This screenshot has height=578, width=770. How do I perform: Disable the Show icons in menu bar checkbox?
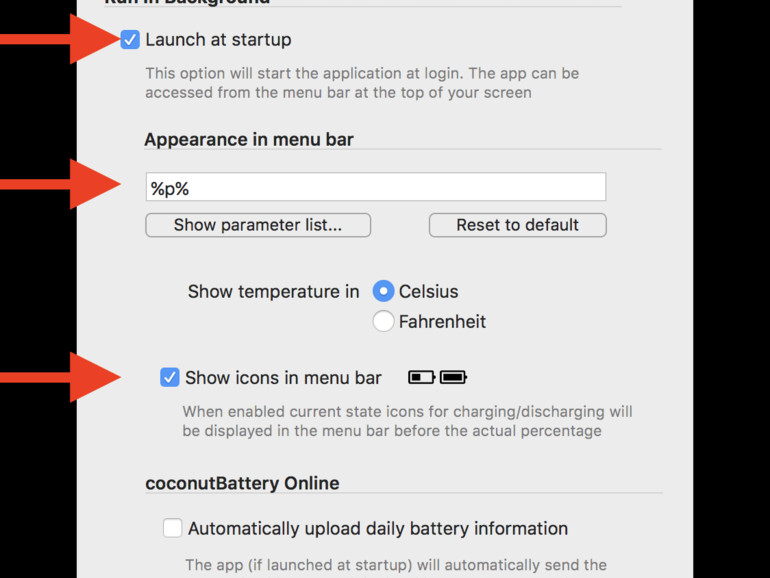pos(169,378)
